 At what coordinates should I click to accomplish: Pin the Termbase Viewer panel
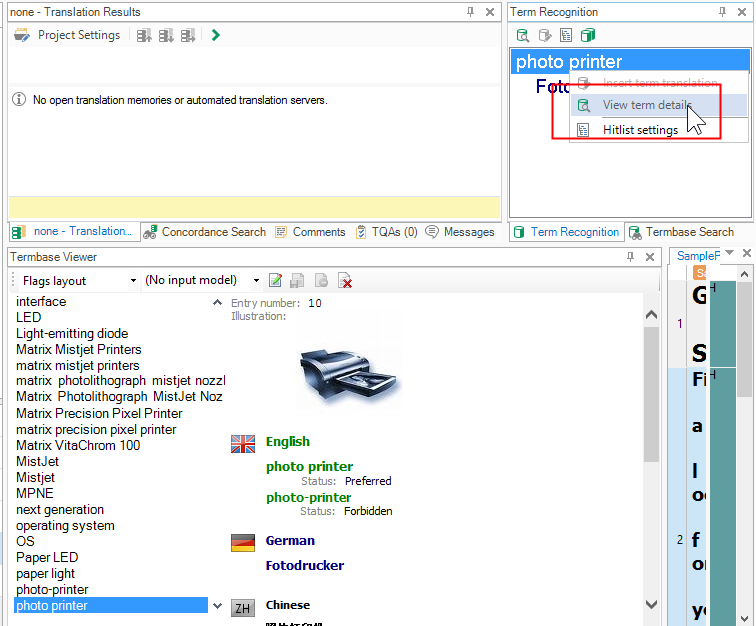(631, 257)
